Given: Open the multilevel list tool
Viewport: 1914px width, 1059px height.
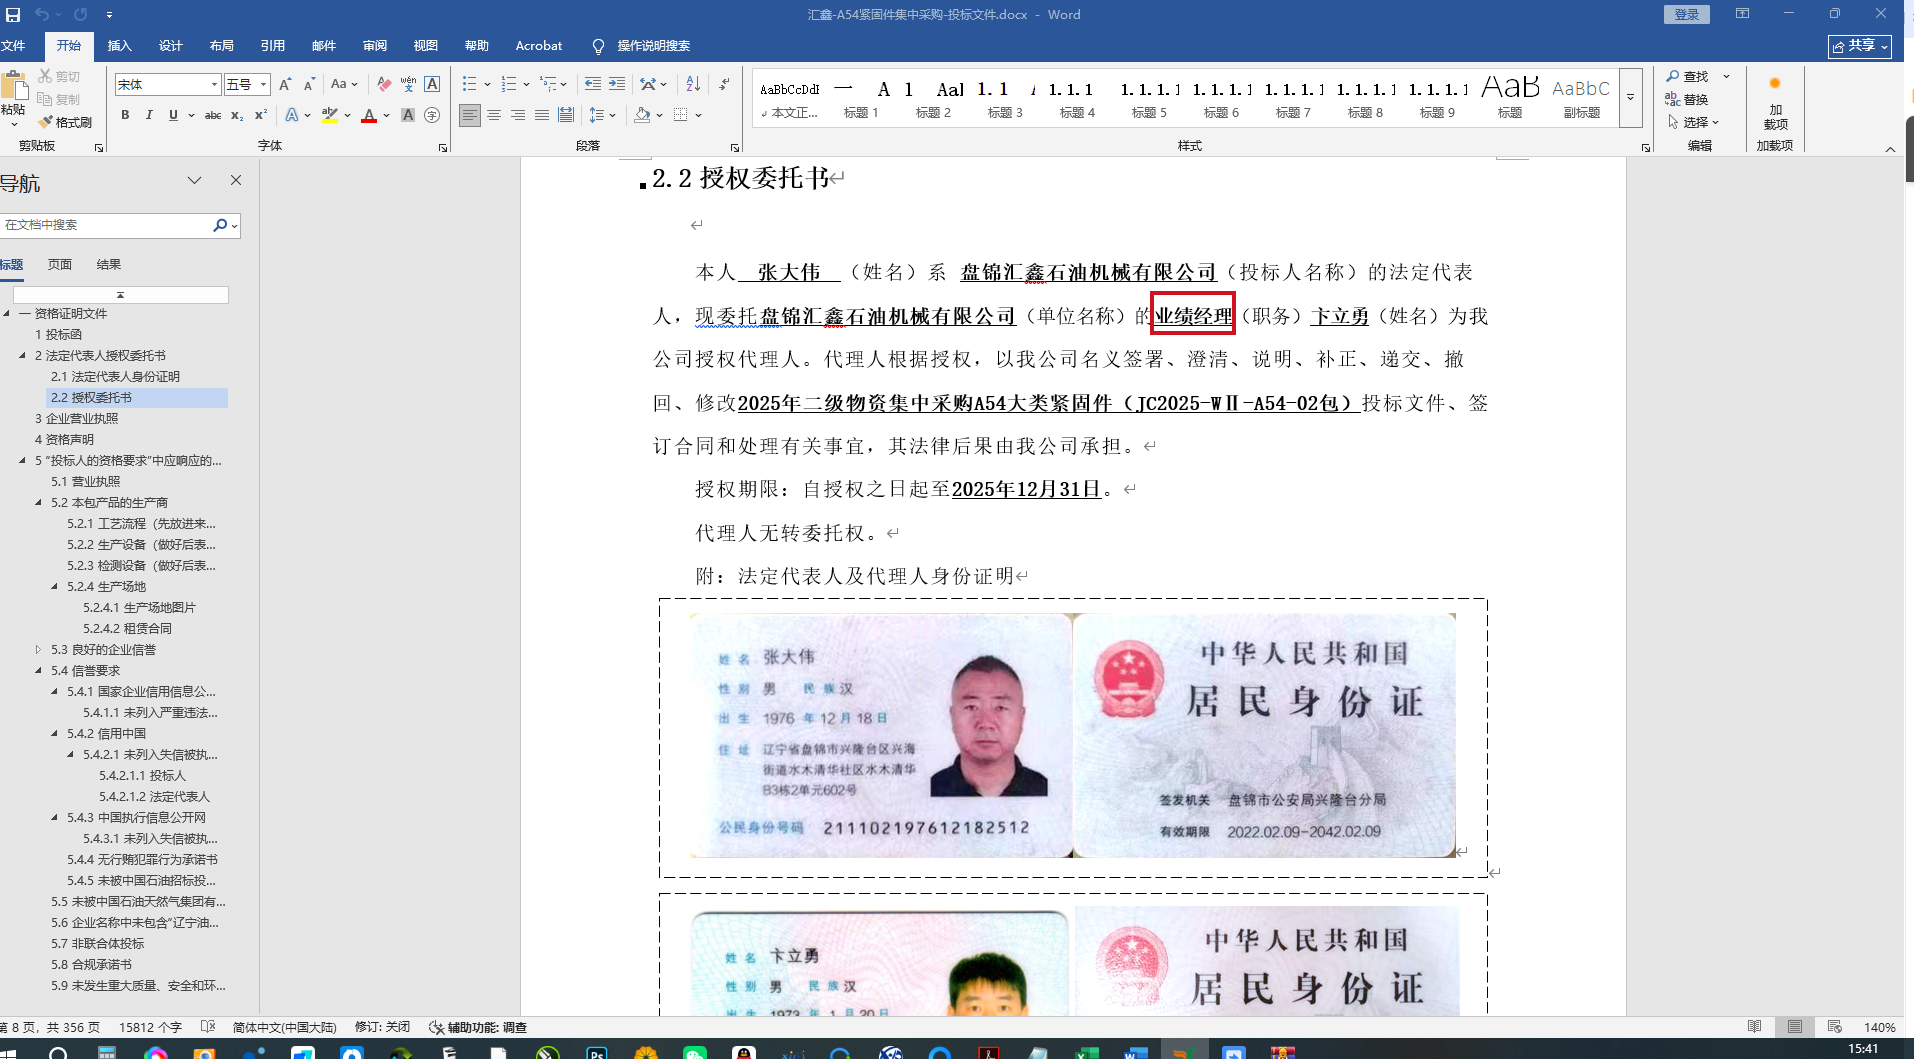Looking at the screenshot, I should tap(547, 84).
